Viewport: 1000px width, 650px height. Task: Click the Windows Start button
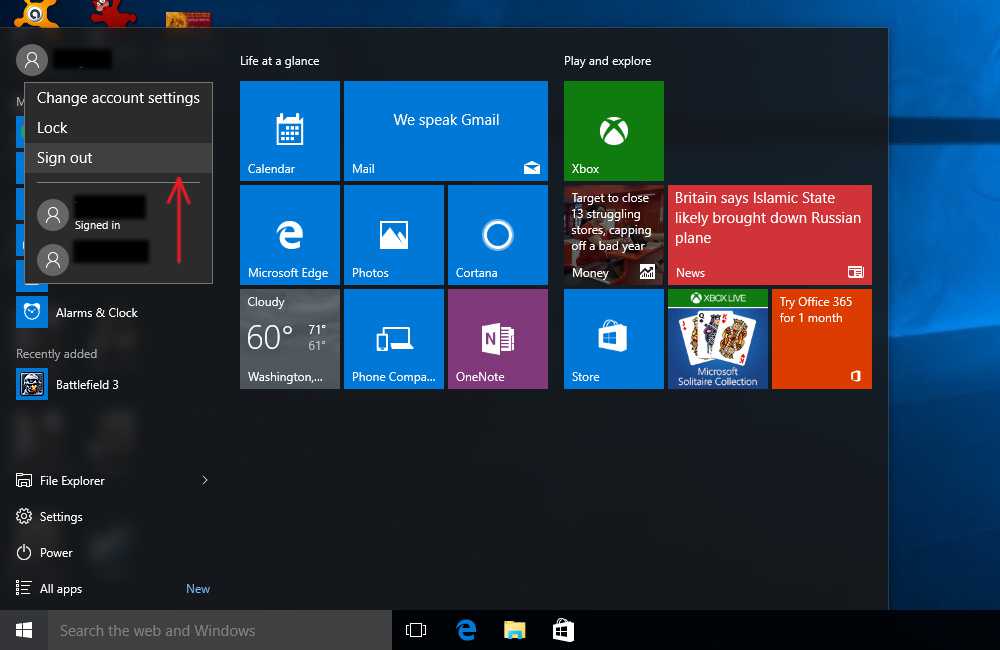[x=24, y=630]
